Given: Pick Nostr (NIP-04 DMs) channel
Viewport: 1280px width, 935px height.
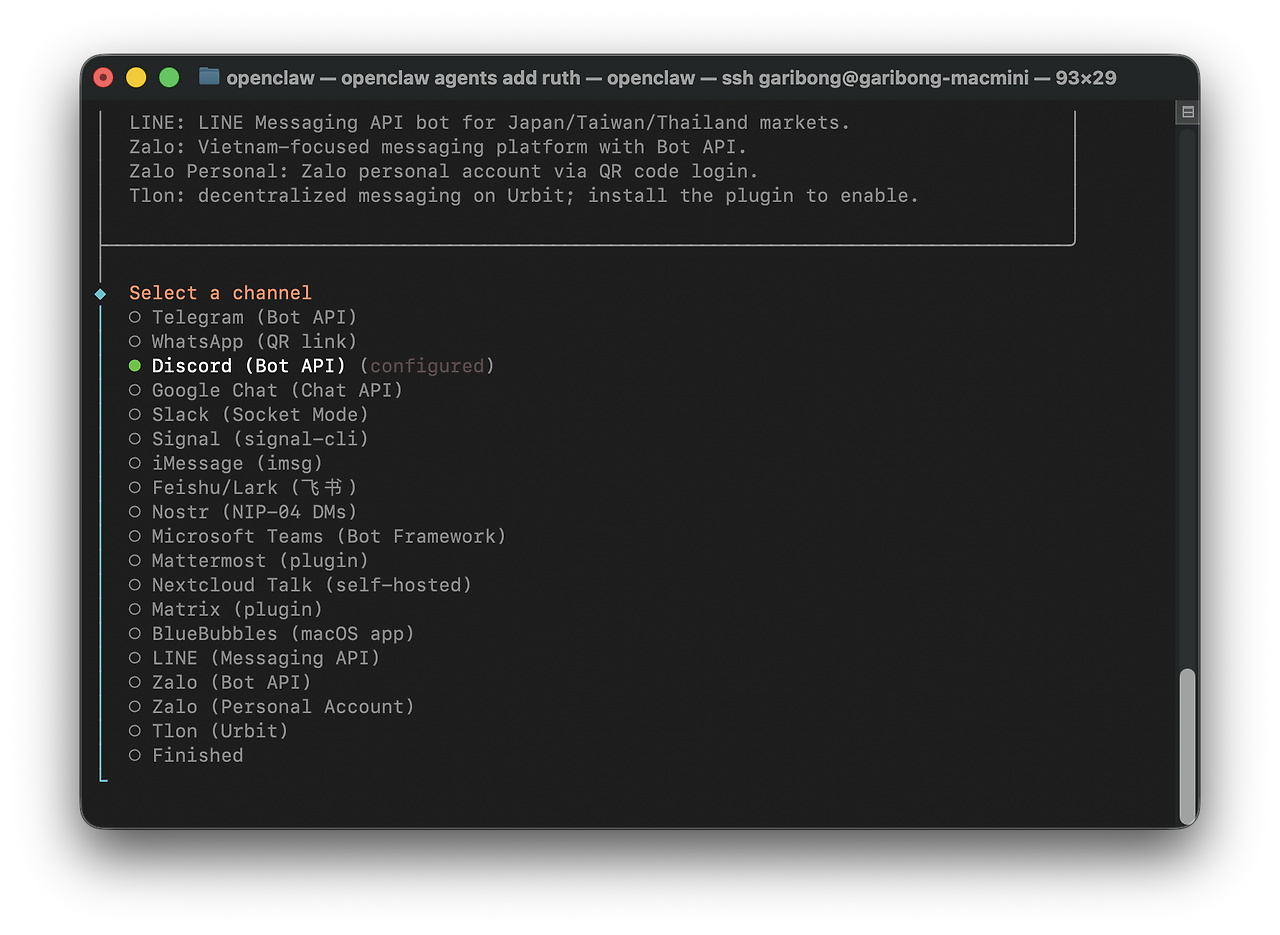Looking at the screenshot, I should [x=243, y=512].
